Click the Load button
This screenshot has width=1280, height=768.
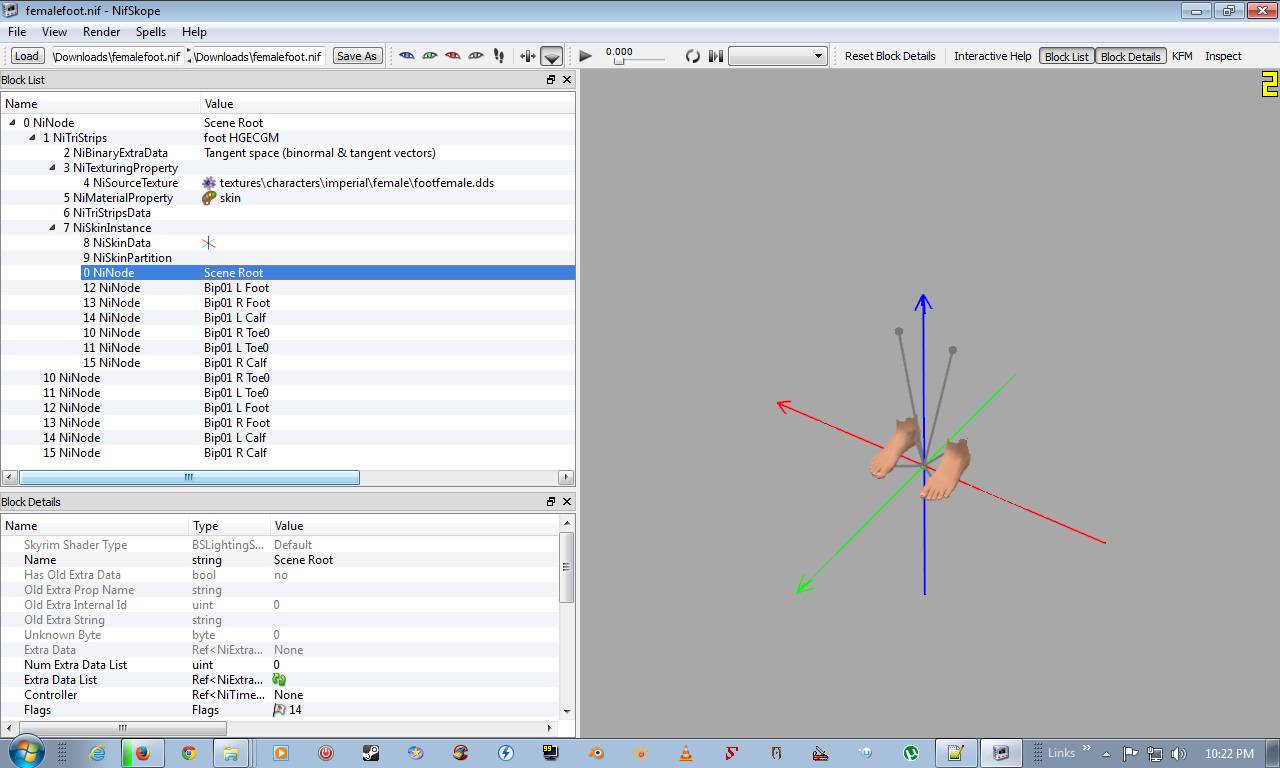coord(27,56)
